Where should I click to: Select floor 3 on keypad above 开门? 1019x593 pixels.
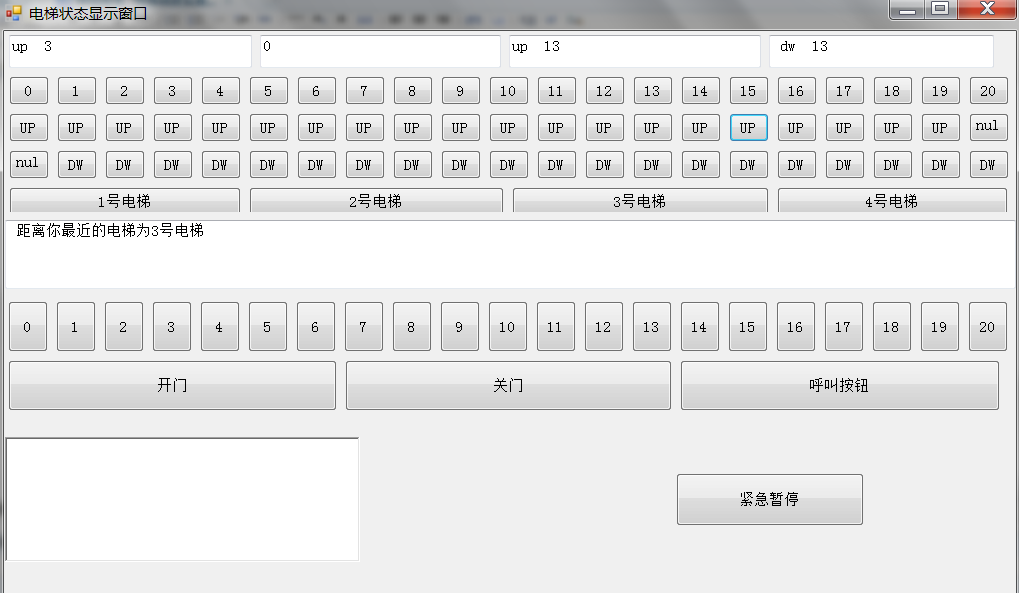pyautogui.click(x=172, y=326)
